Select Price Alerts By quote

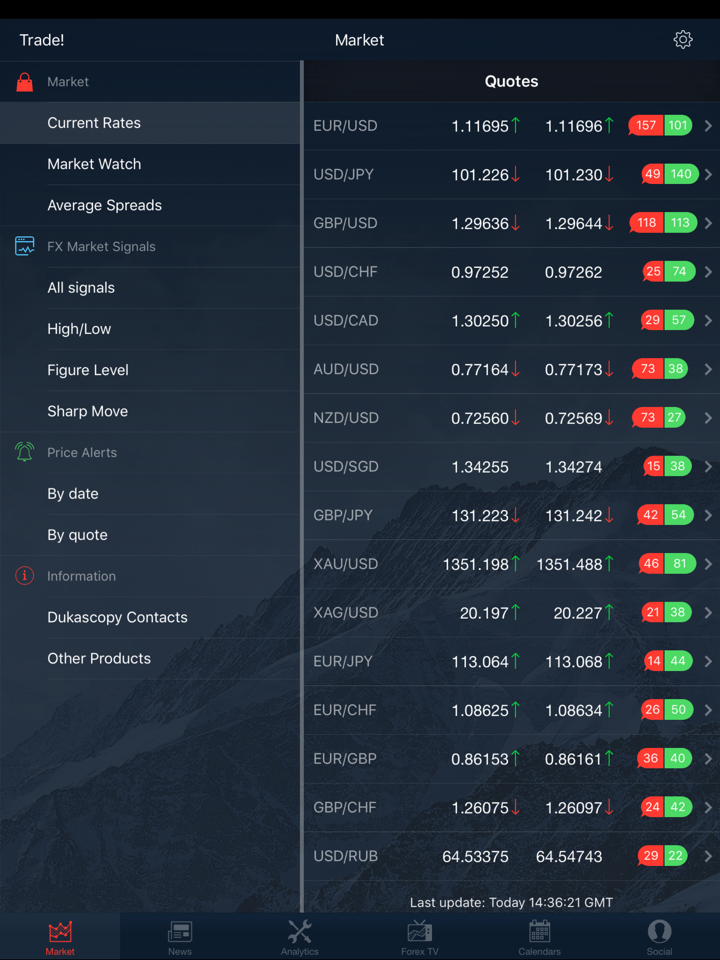pos(77,535)
